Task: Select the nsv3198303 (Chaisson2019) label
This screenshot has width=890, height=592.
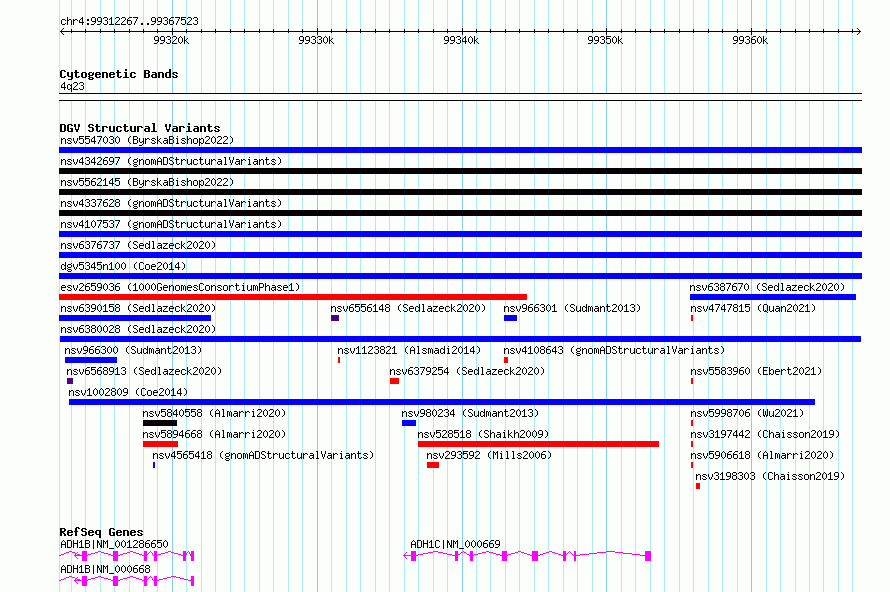Action: [770, 476]
